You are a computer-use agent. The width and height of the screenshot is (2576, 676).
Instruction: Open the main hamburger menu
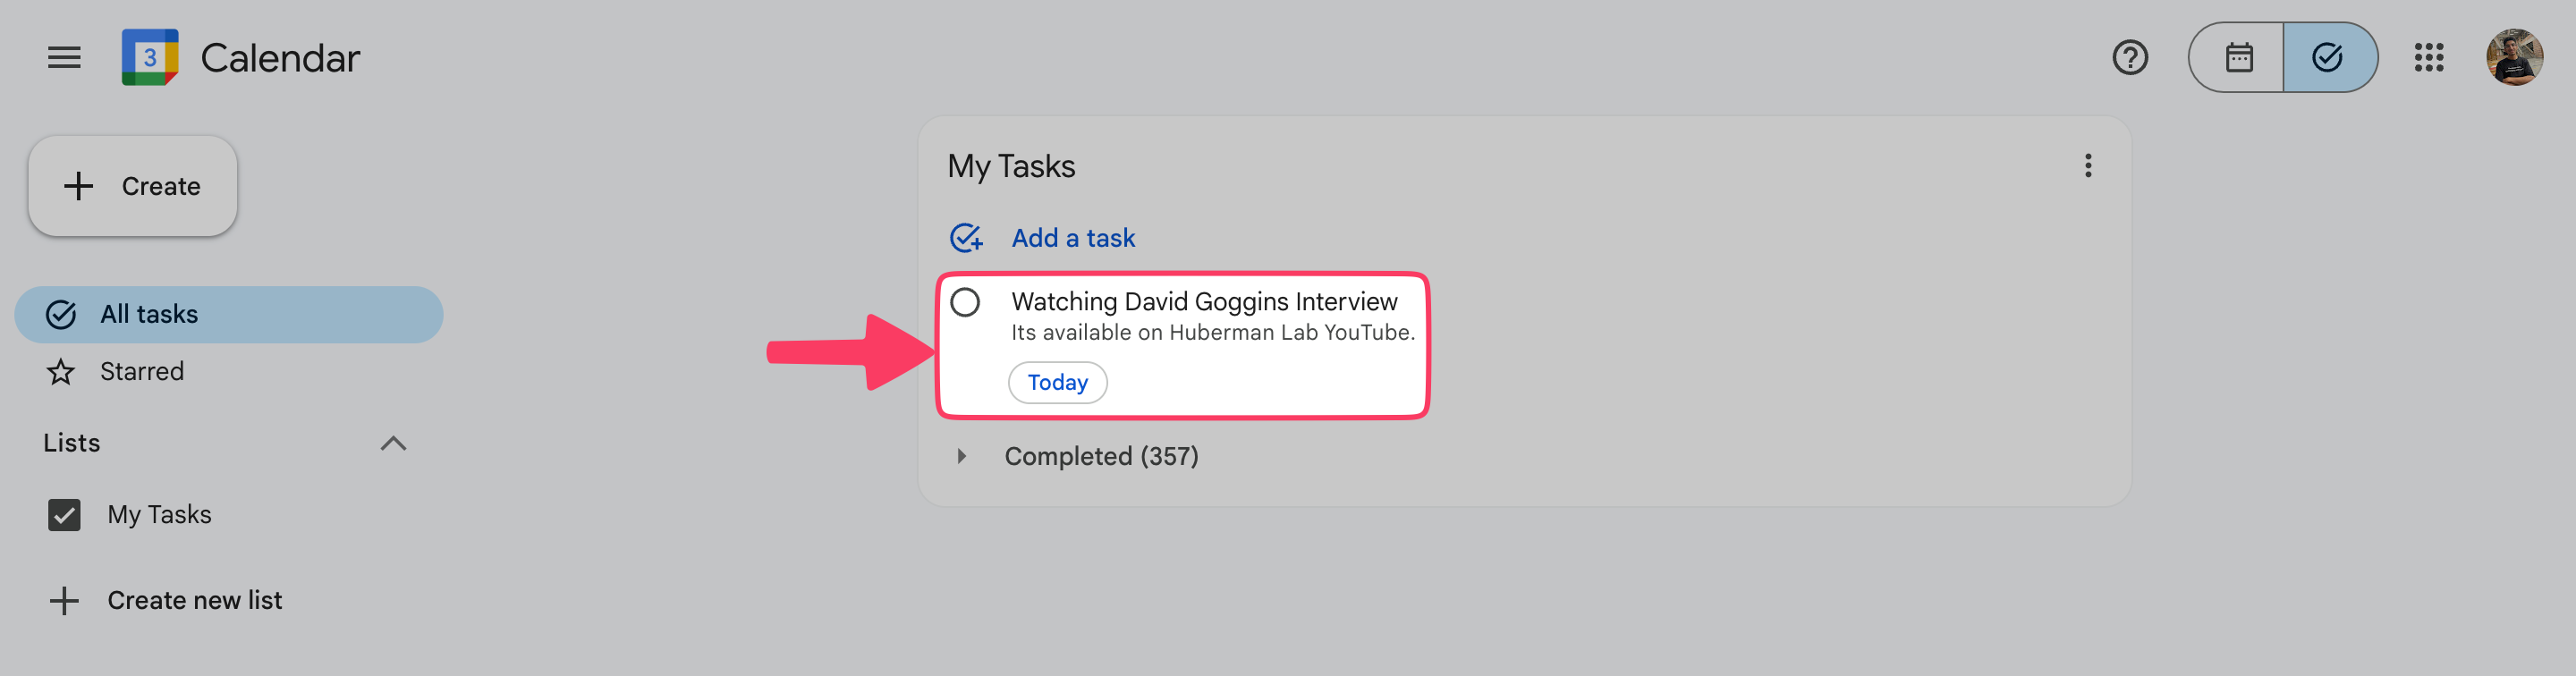point(64,57)
